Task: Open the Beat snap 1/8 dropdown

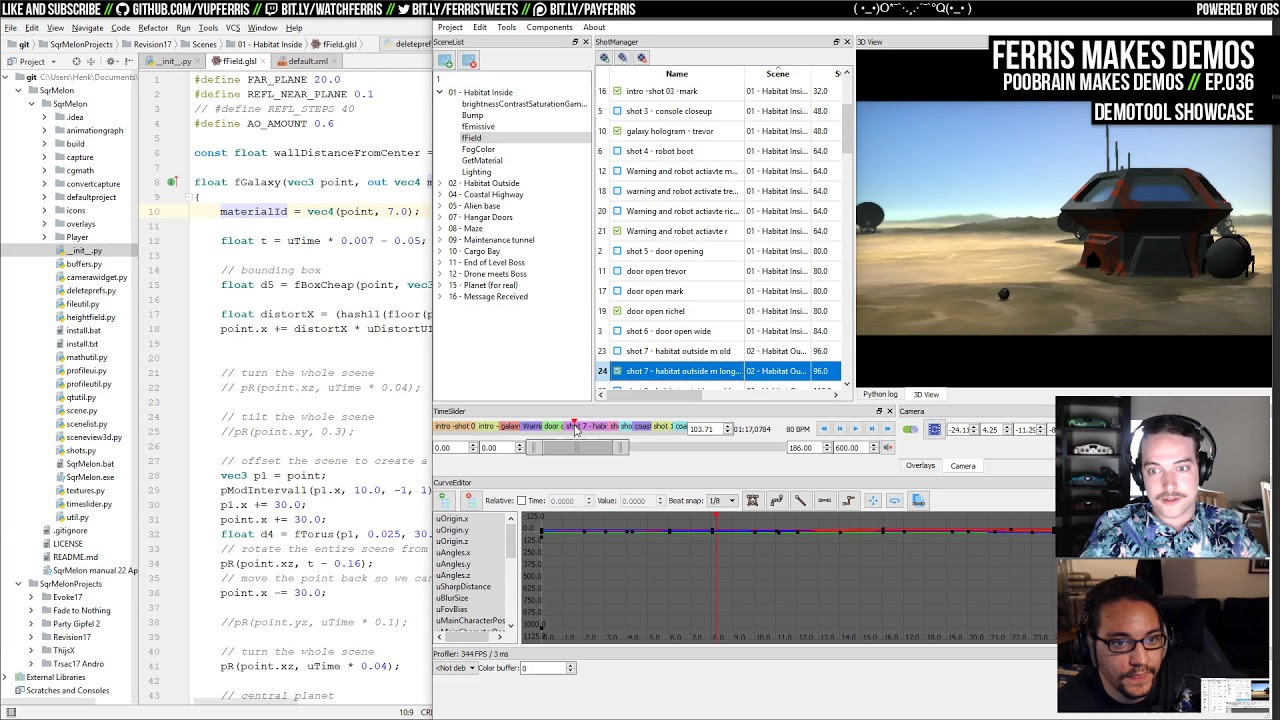Action: [x=722, y=500]
